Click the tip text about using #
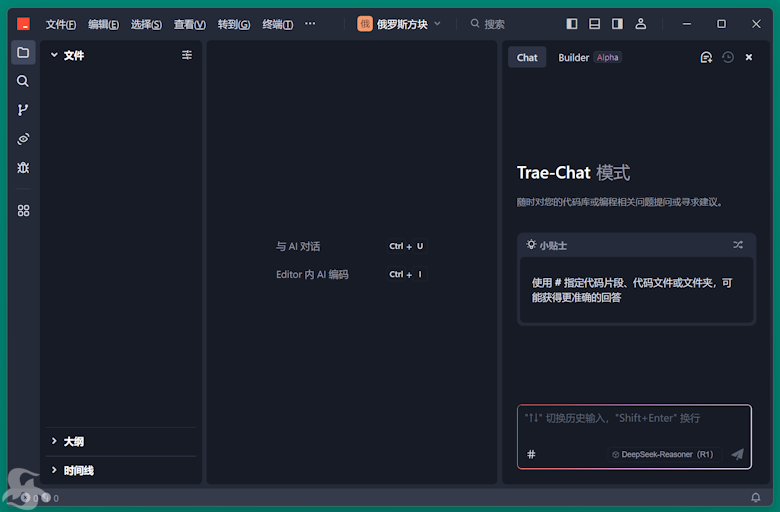This screenshot has height=512, width=780. click(x=632, y=290)
